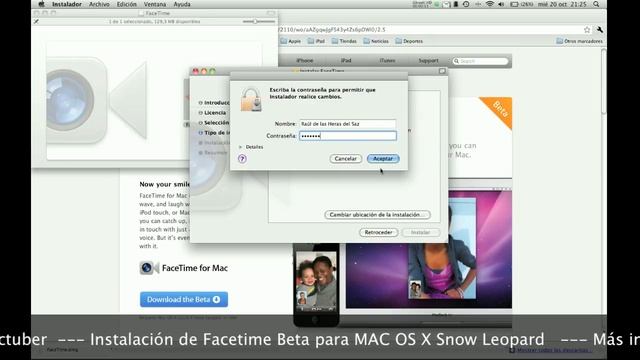Click the Finder window action icon
Viewport: 640px width, 360px height.
click(36, 21)
